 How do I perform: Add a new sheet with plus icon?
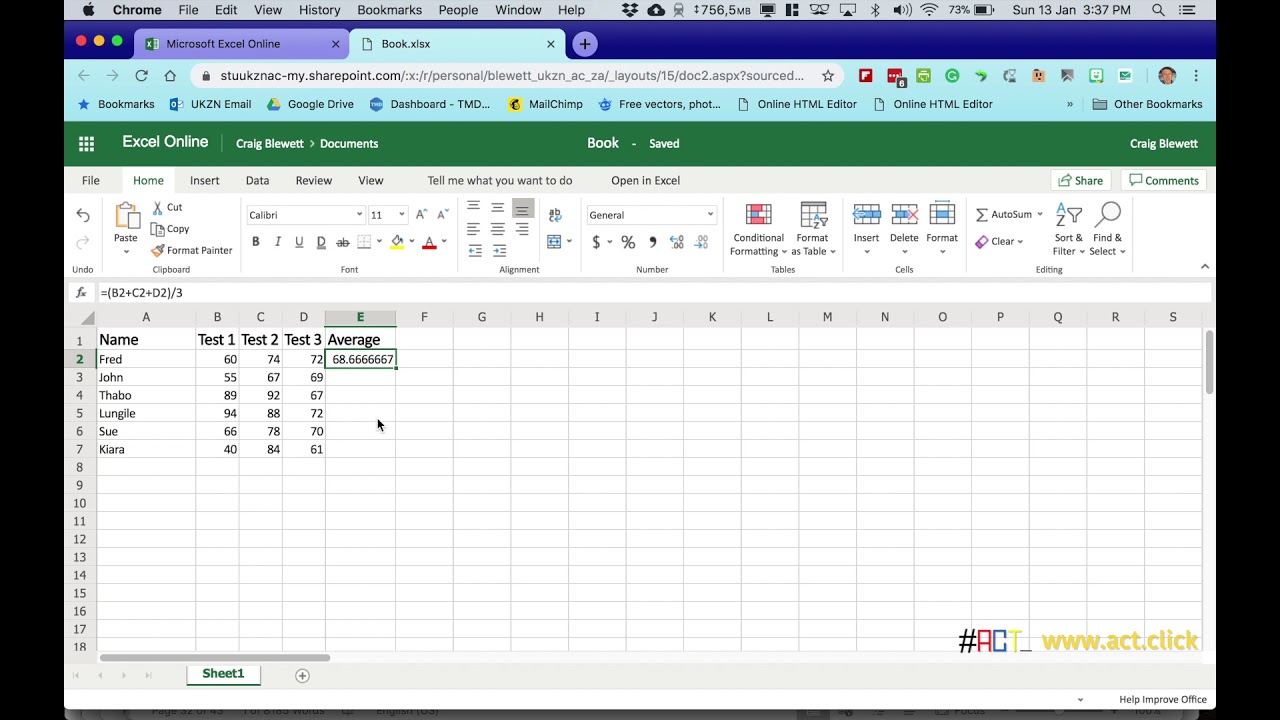pyautogui.click(x=302, y=675)
